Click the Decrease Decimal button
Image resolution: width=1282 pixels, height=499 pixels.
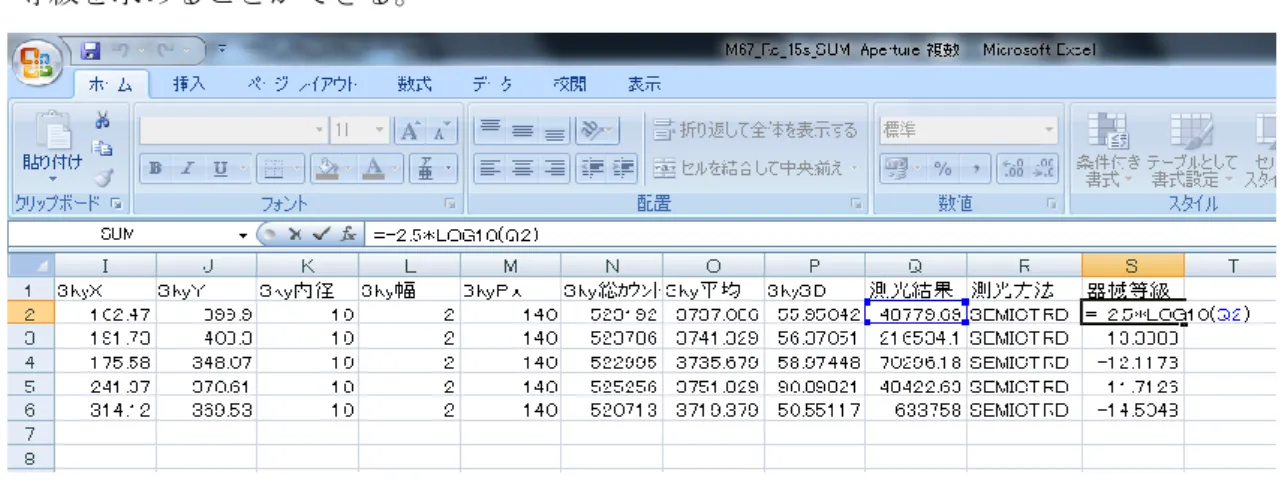tap(1042, 168)
